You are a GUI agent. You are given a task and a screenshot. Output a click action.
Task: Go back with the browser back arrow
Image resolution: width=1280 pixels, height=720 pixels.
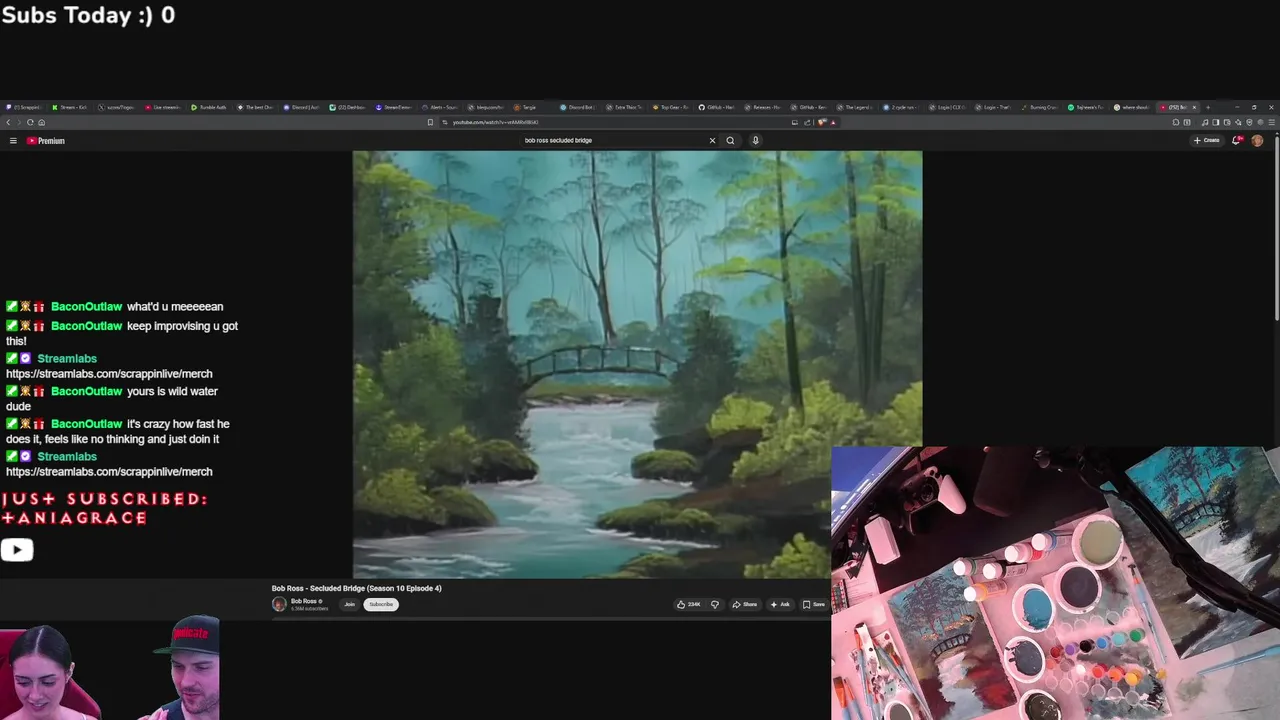tap(8, 122)
